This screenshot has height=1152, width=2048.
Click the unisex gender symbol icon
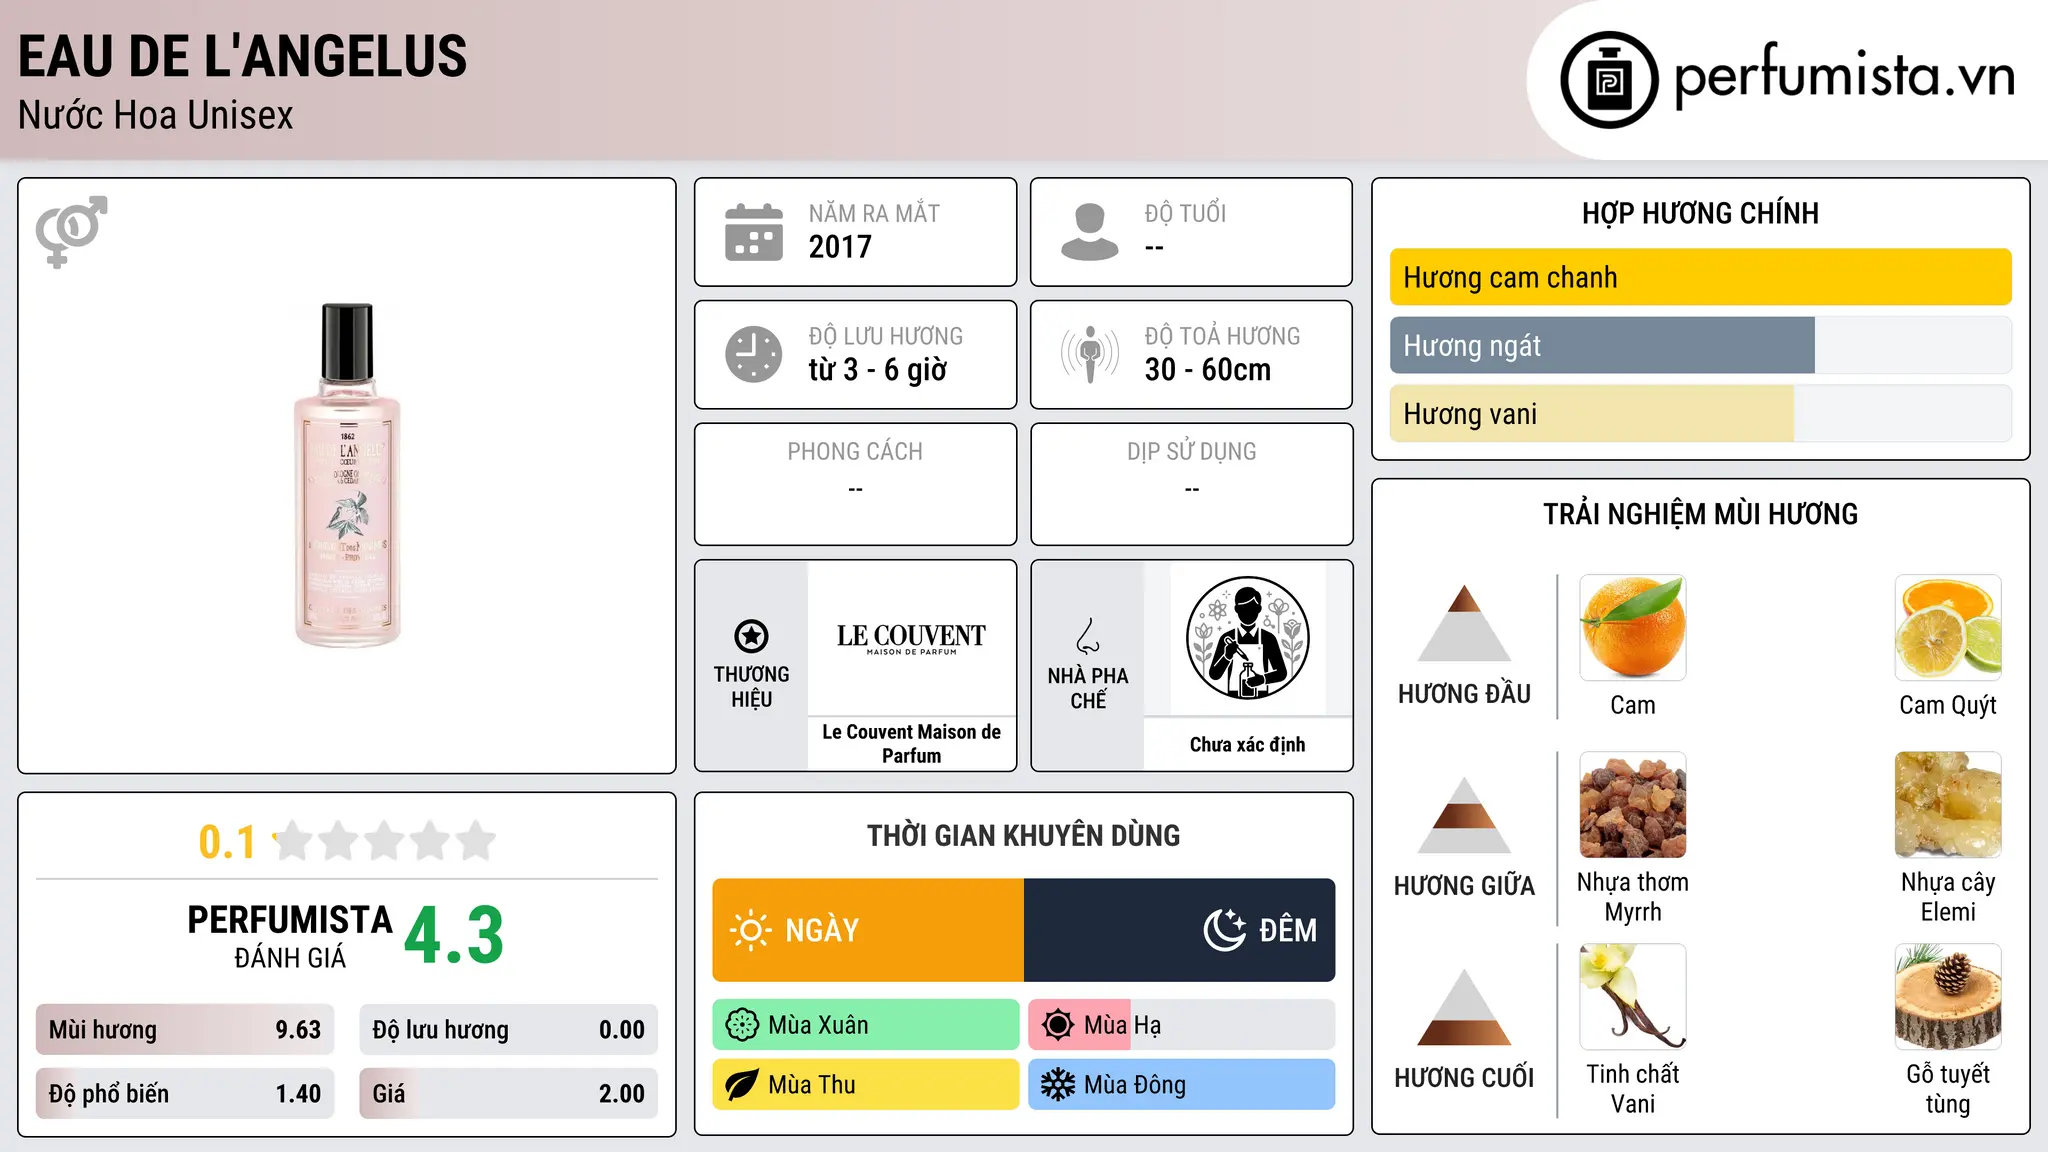(x=71, y=232)
